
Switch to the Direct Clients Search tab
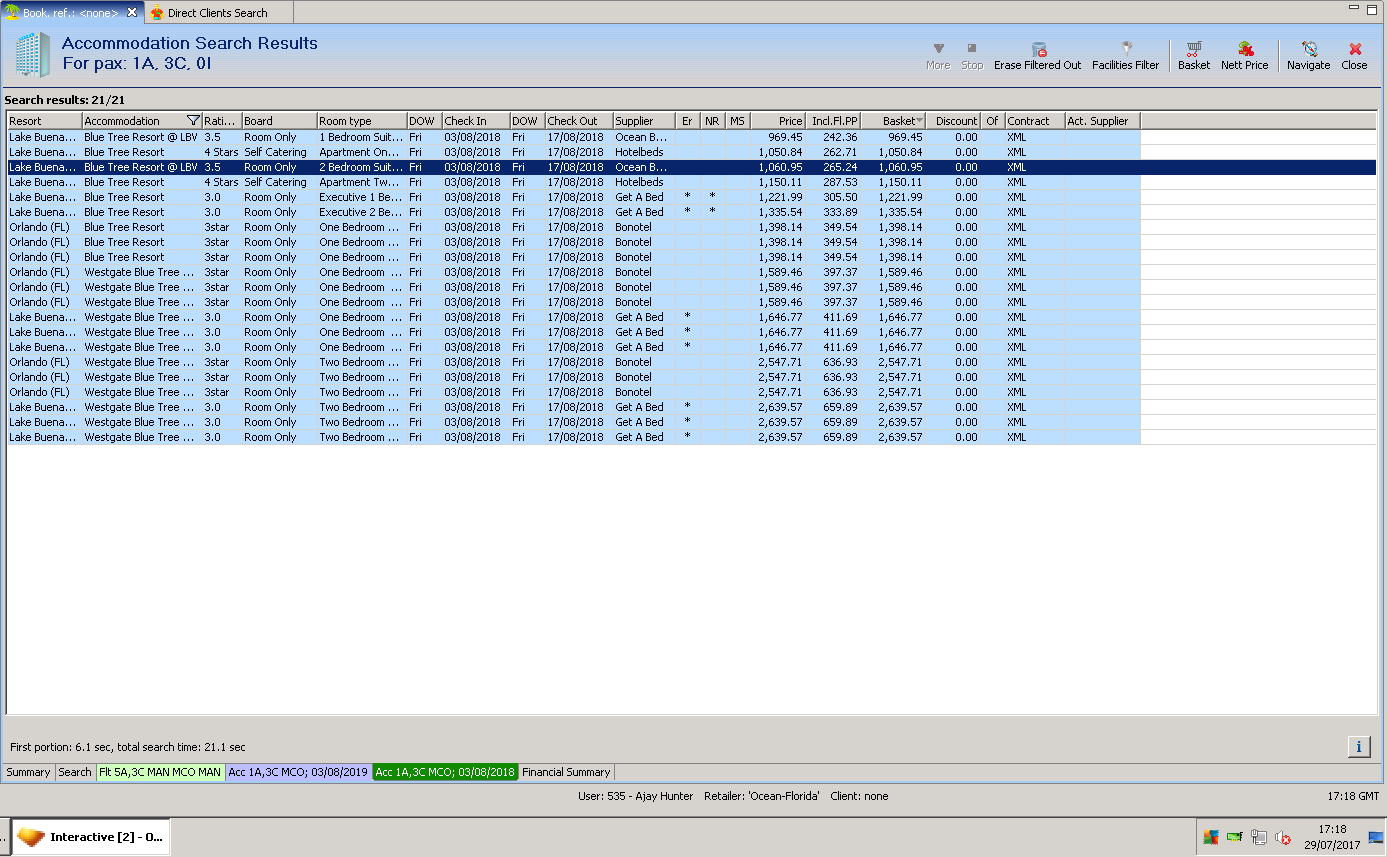click(x=217, y=13)
